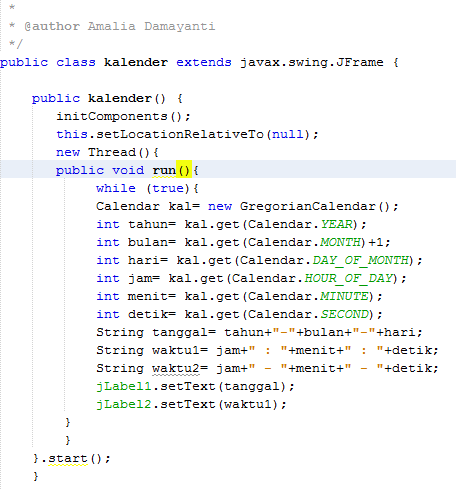Image resolution: width=456 pixels, height=490 pixels.
Task: Click the class name 'kalender' in class declaration
Action: [x=136, y=62]
